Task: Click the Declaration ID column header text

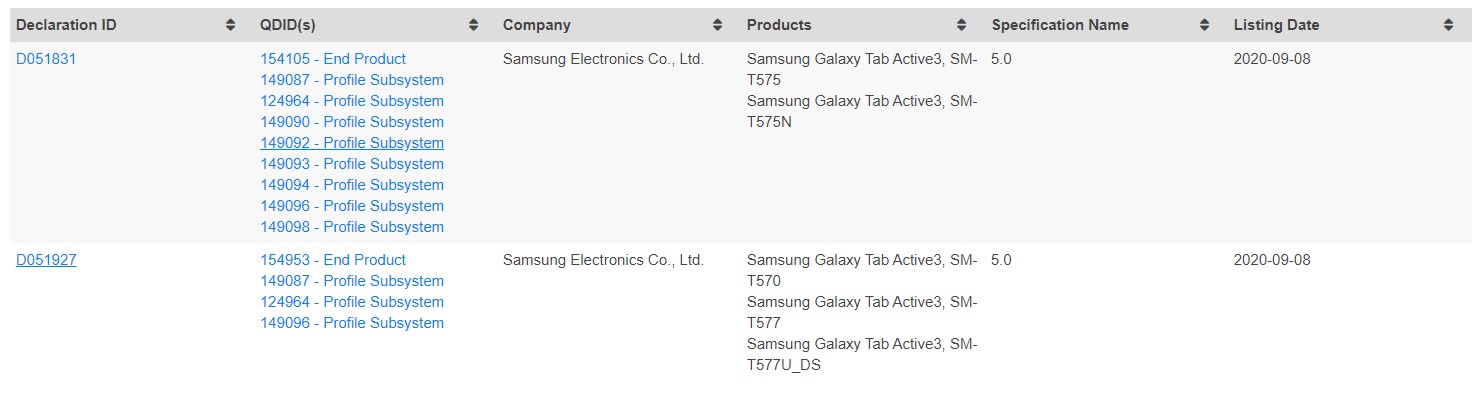Action: pos(66,25)
